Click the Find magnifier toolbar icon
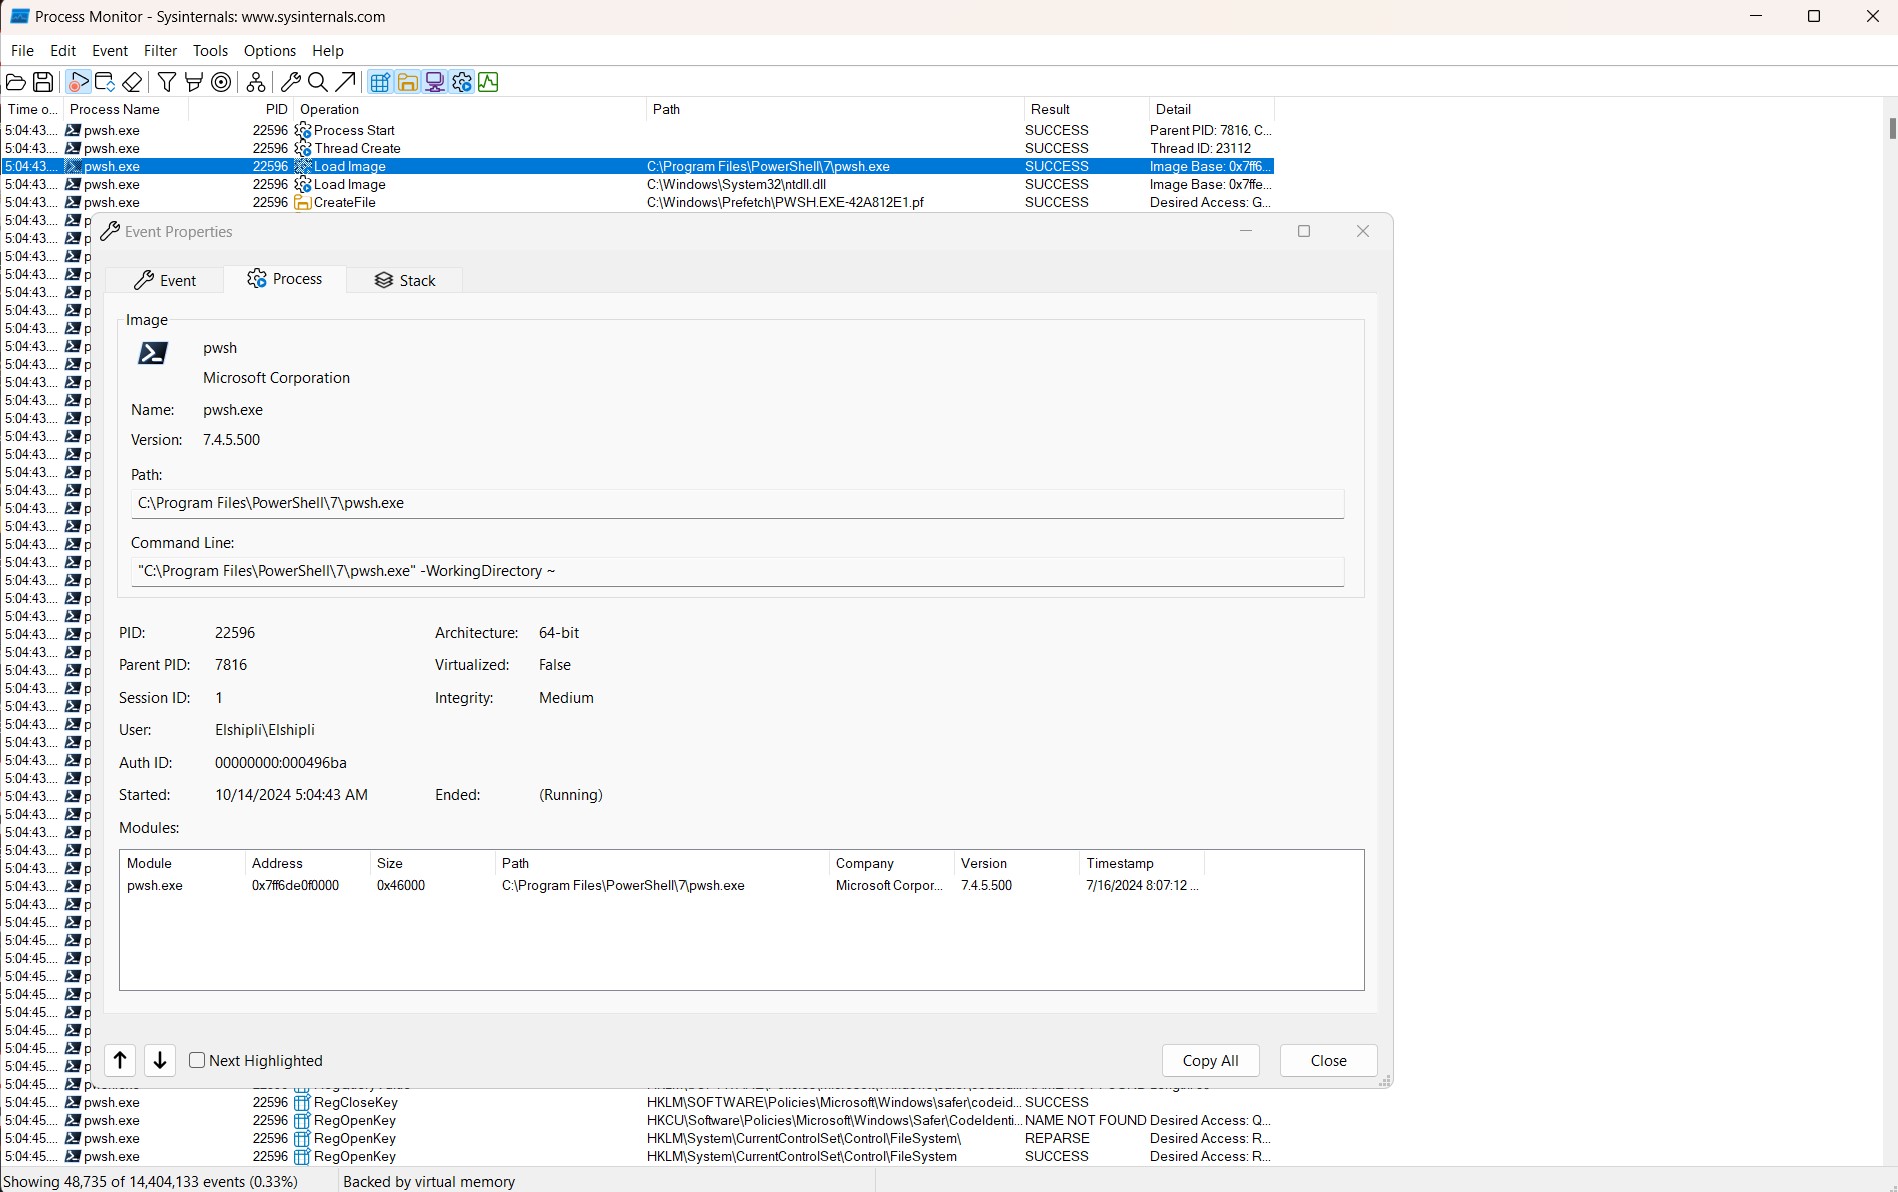 click(318, 82)
